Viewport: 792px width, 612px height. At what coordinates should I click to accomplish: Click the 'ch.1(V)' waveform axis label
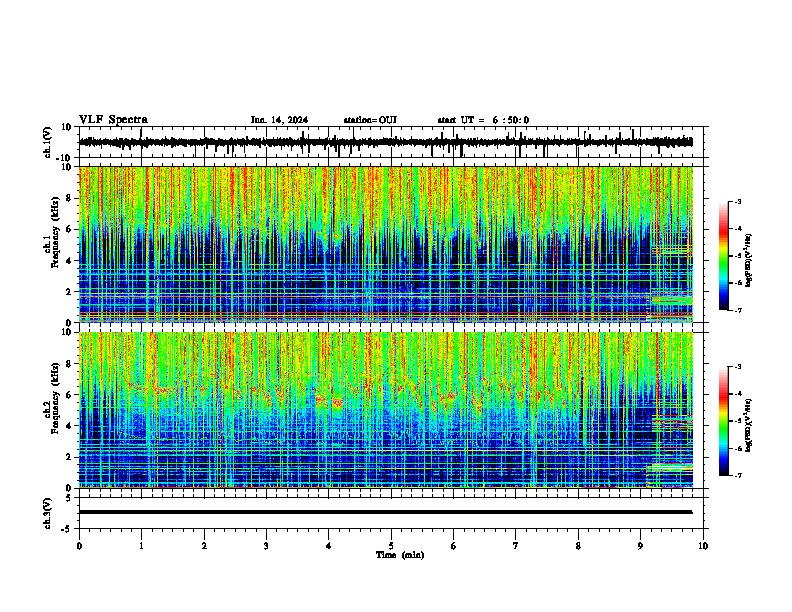tap(48, 142)
